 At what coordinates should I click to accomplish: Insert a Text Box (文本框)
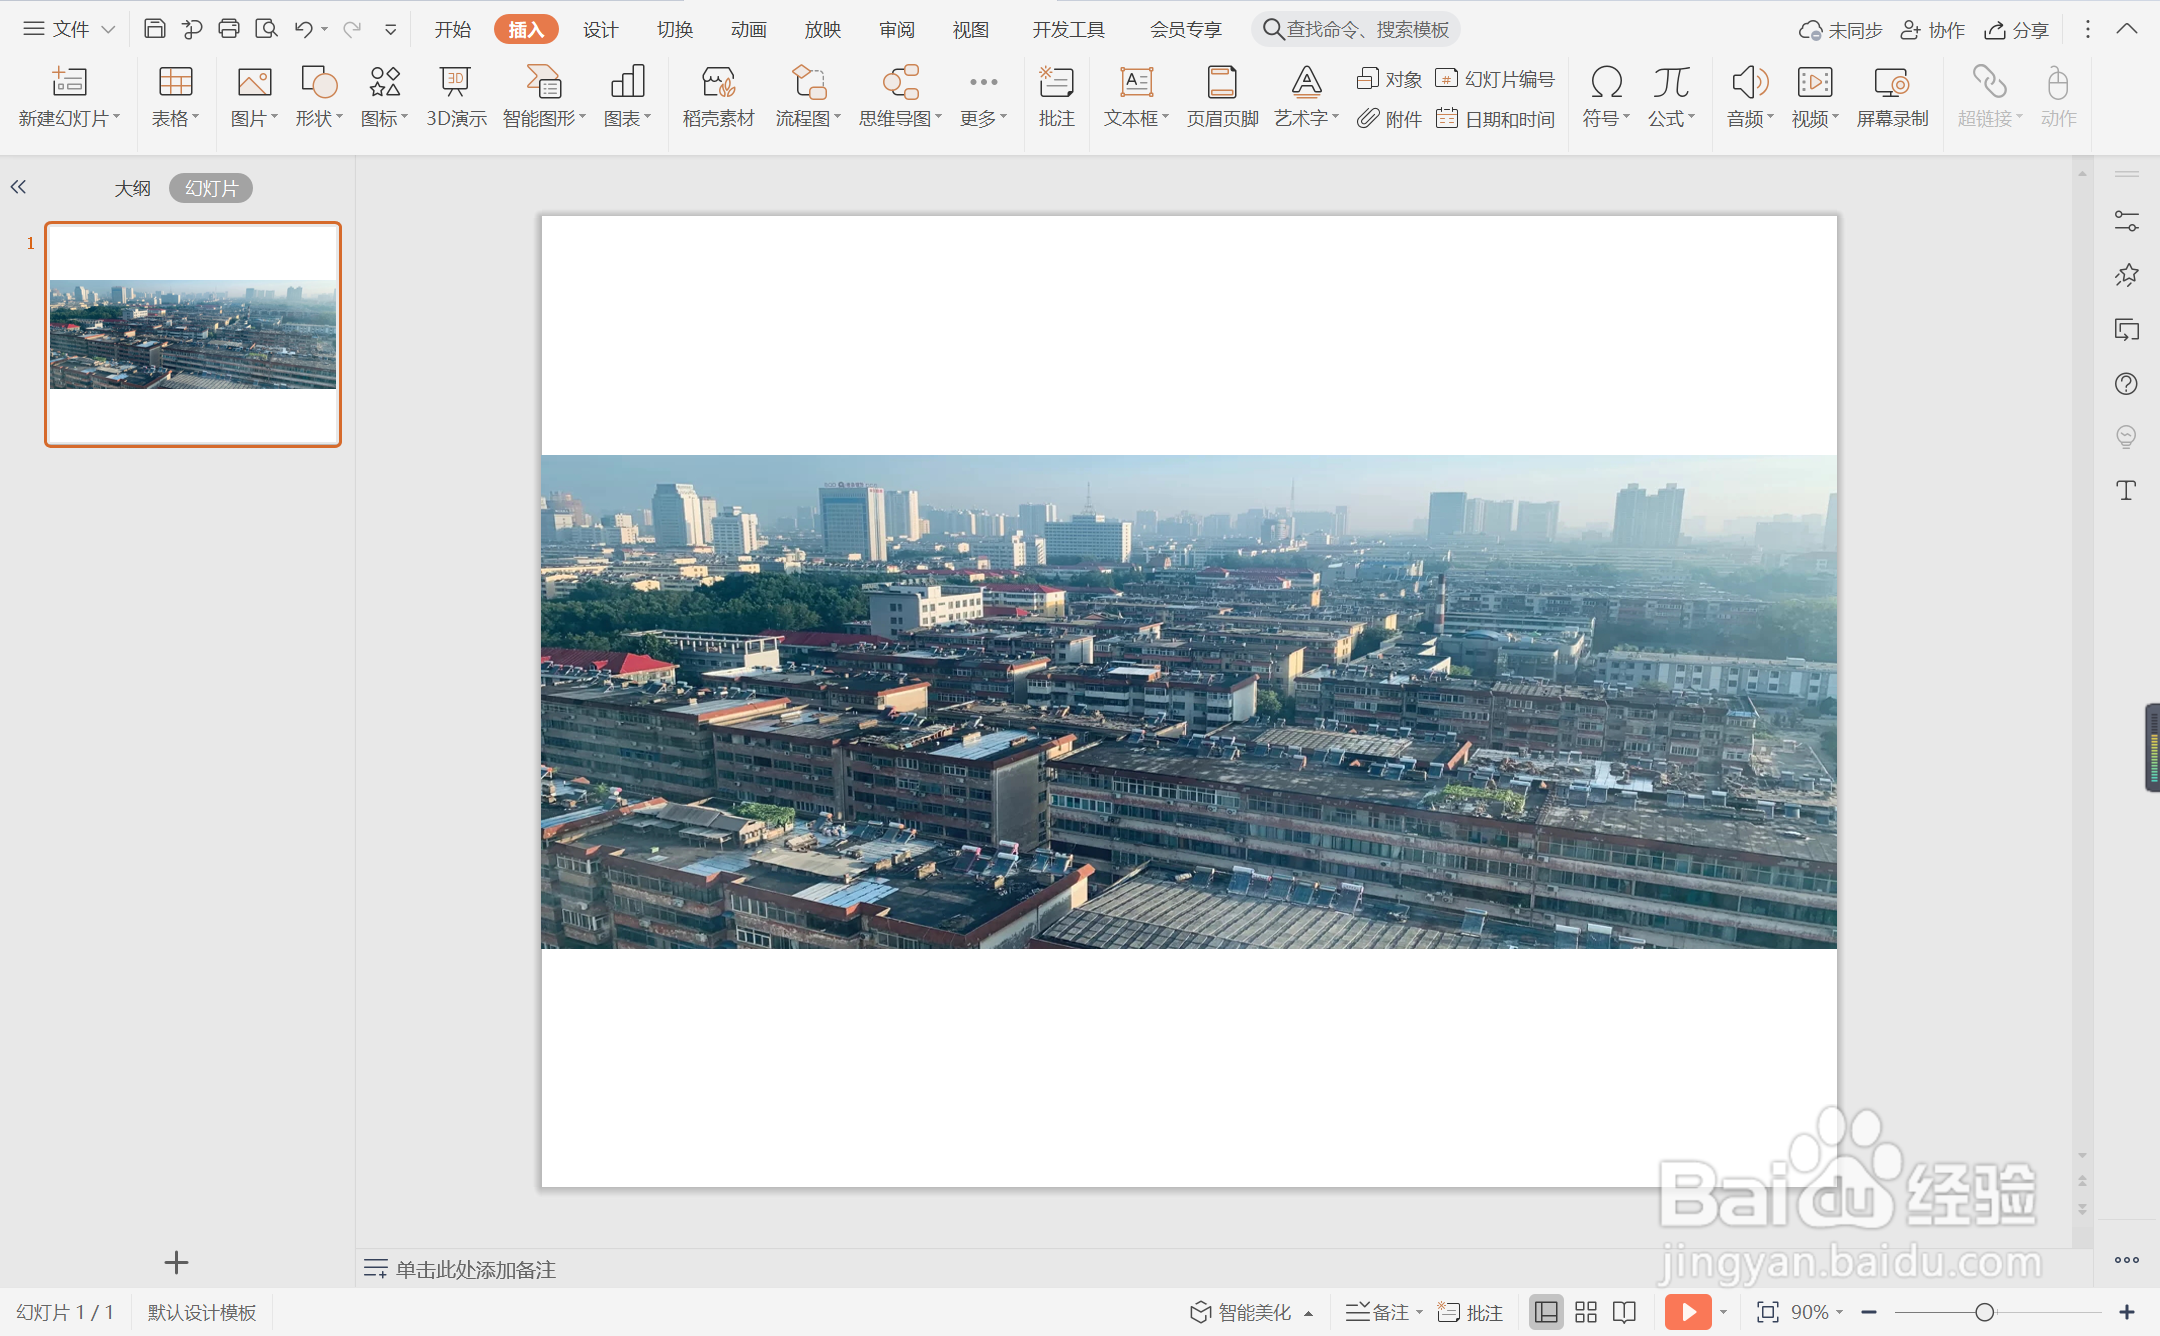[x=1136, y=97]
